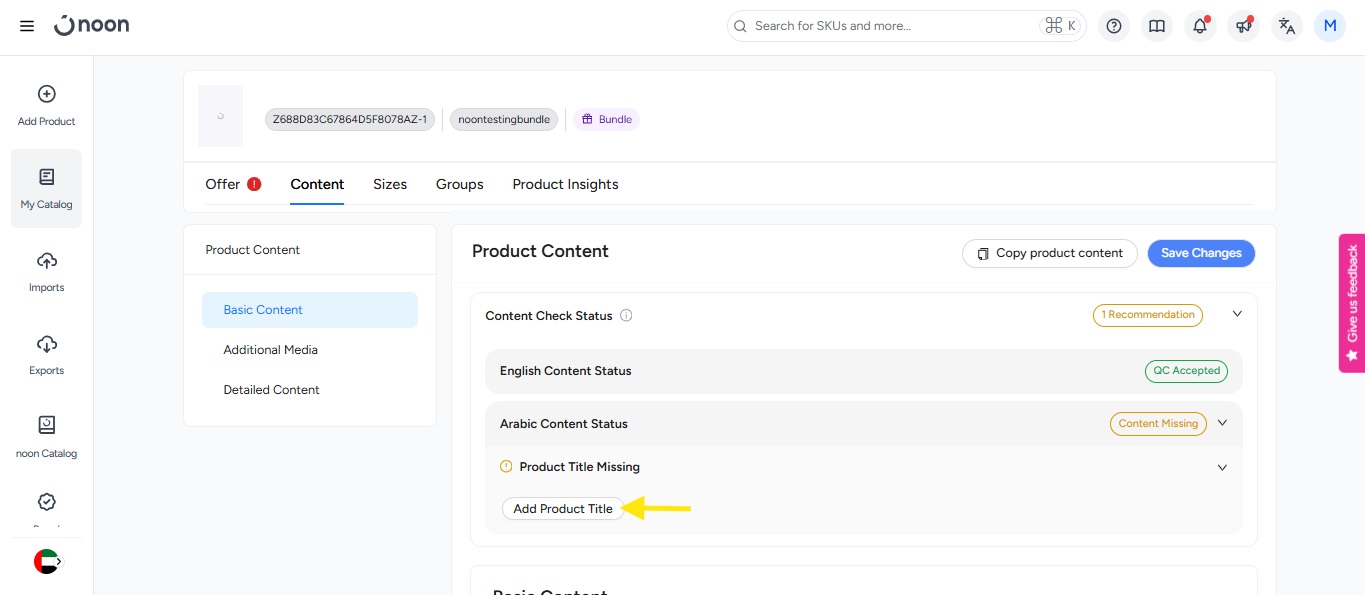Screen dimensions: 1365x595
Task: Switch to the Product Insights tab
Action: 565,184
